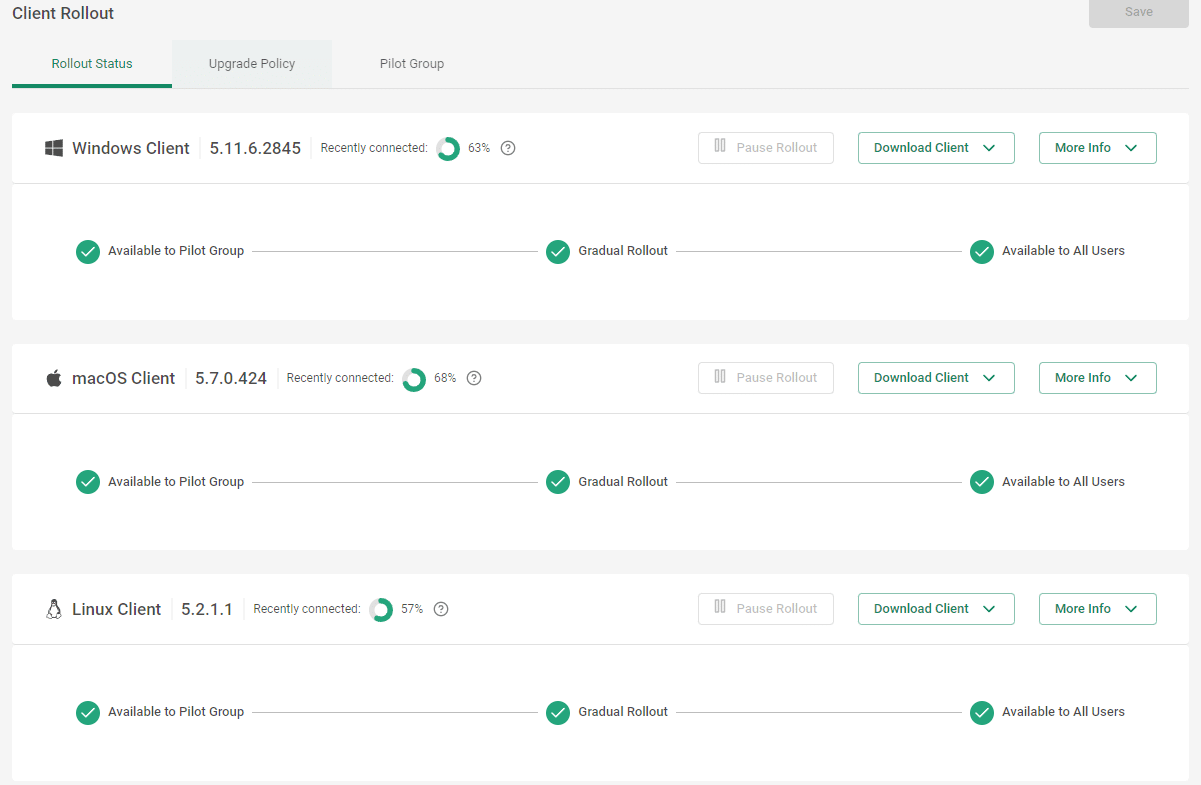Open Download Client dropdown for Linux Client
Screen dimensions: 1201x785
coord(936,609)
